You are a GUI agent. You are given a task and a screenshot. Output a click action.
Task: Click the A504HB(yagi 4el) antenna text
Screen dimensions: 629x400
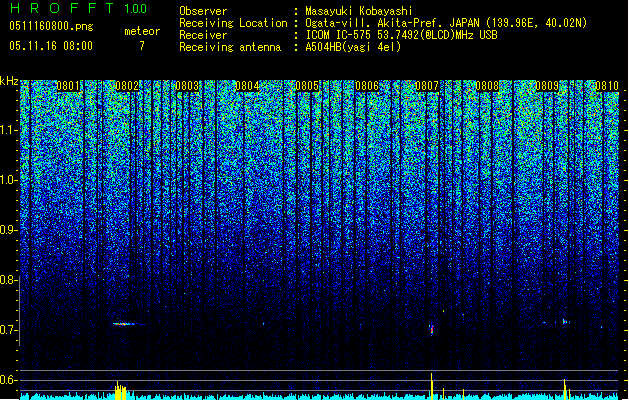353,47
